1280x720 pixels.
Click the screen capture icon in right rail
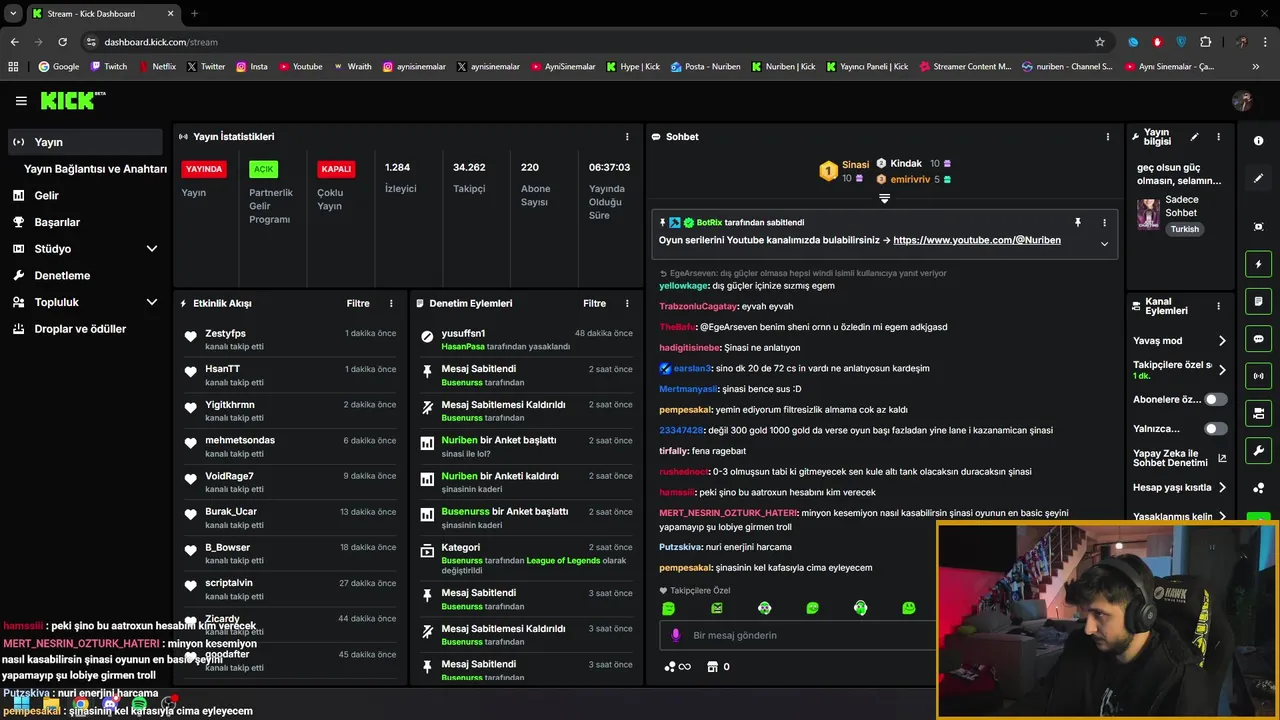coord(1258,226)
